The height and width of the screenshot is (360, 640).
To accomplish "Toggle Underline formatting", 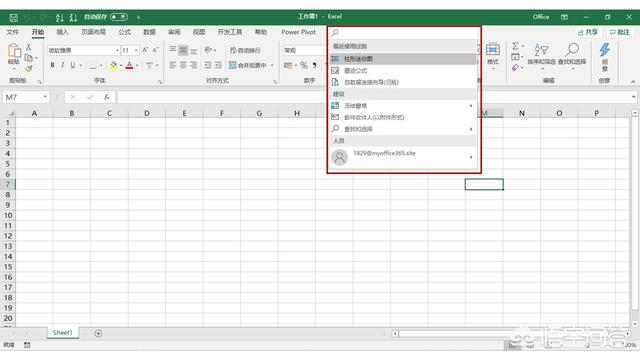I will 73,65.
